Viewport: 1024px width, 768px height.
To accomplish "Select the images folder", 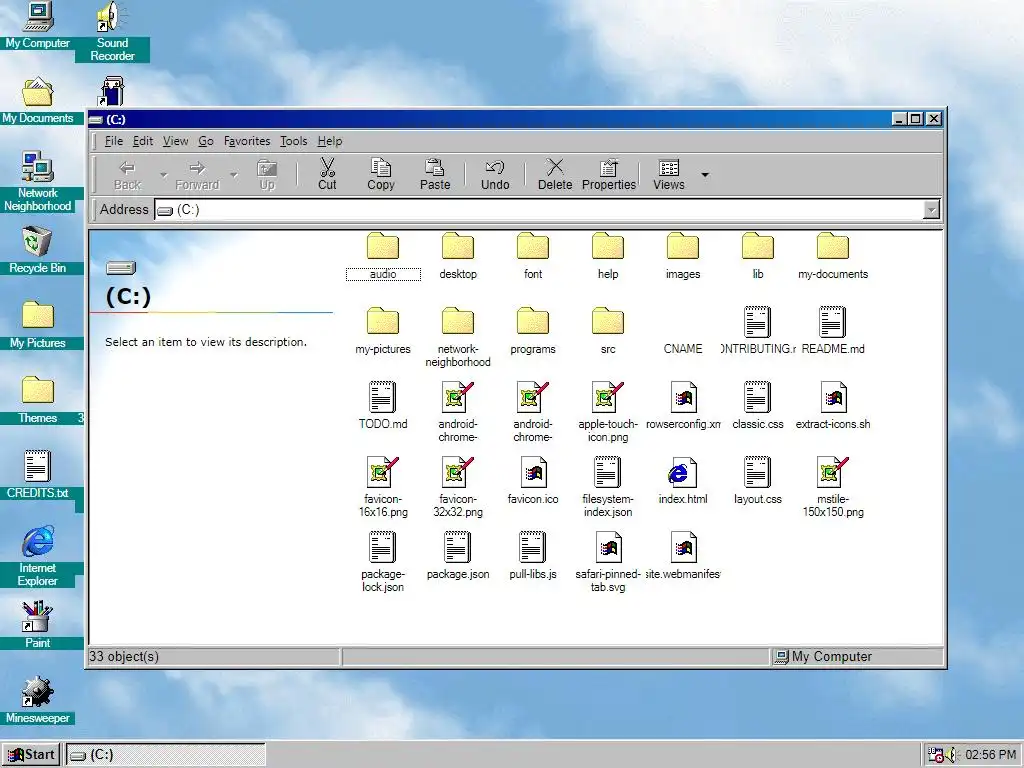I will point(683,257).
